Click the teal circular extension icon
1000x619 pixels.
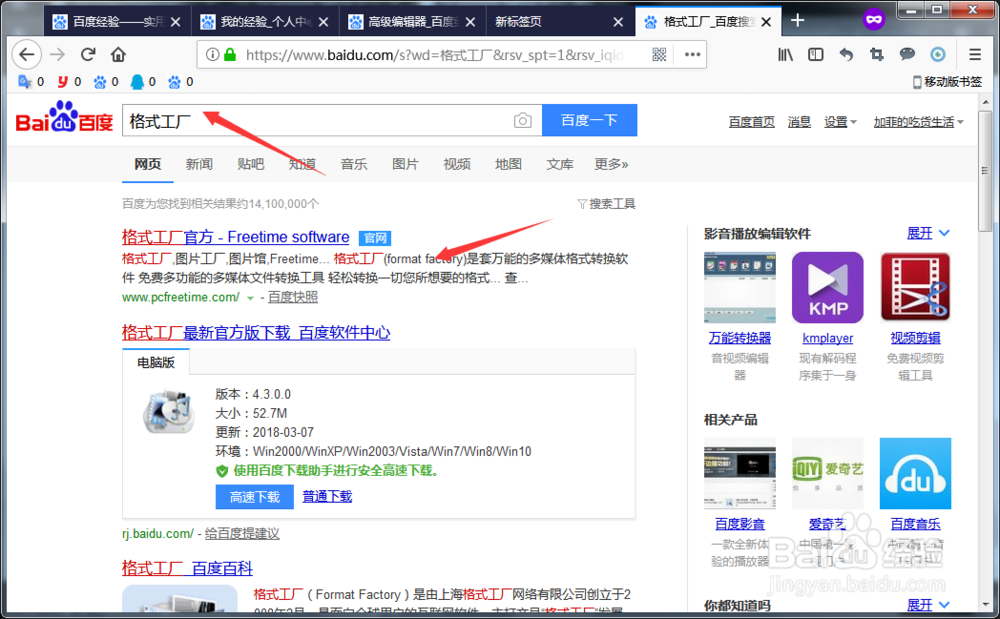point(938,55)
